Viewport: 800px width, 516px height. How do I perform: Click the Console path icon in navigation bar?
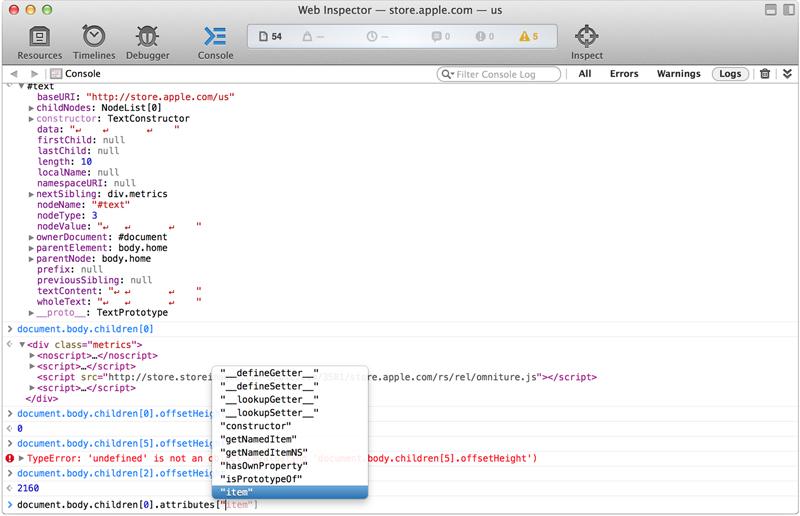(56, 73)
